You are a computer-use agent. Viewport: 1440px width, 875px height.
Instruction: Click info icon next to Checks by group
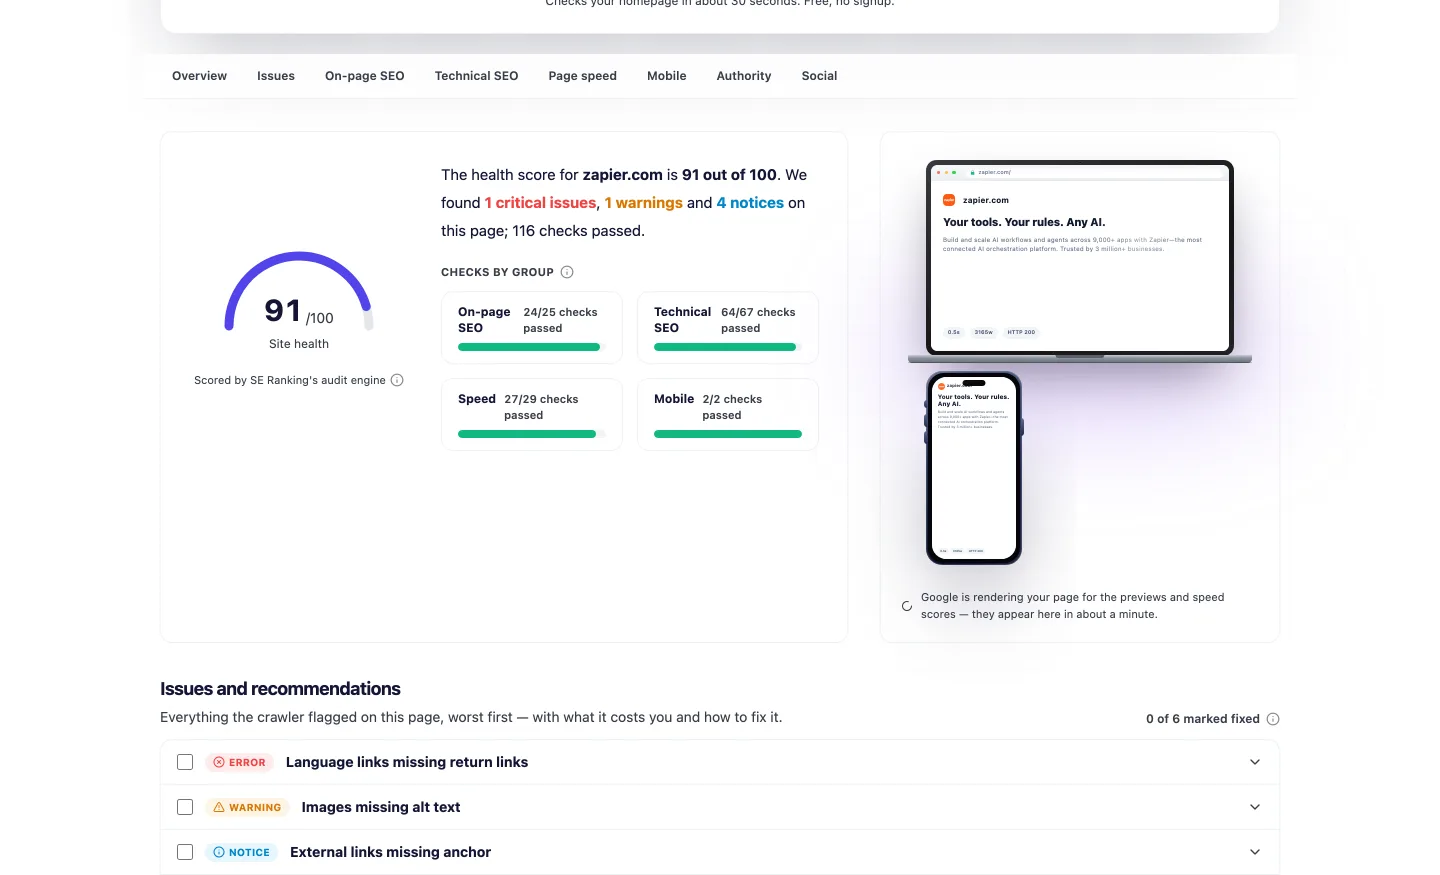567,272
